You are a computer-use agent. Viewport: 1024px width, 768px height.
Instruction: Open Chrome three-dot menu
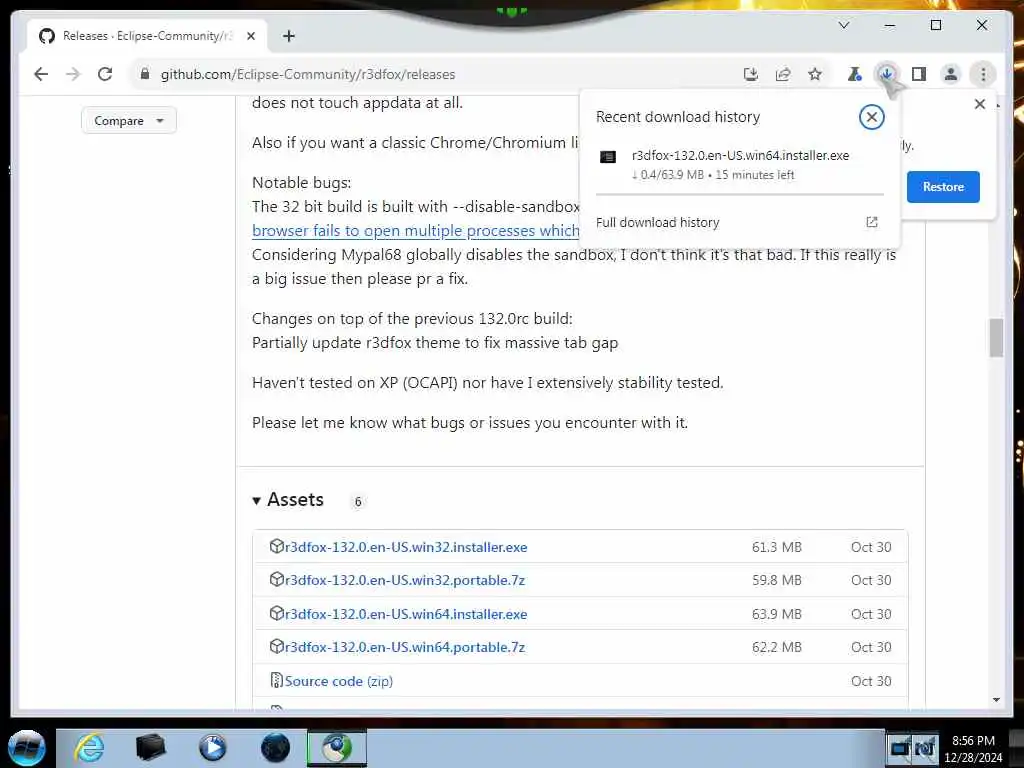tap(983, 74)
